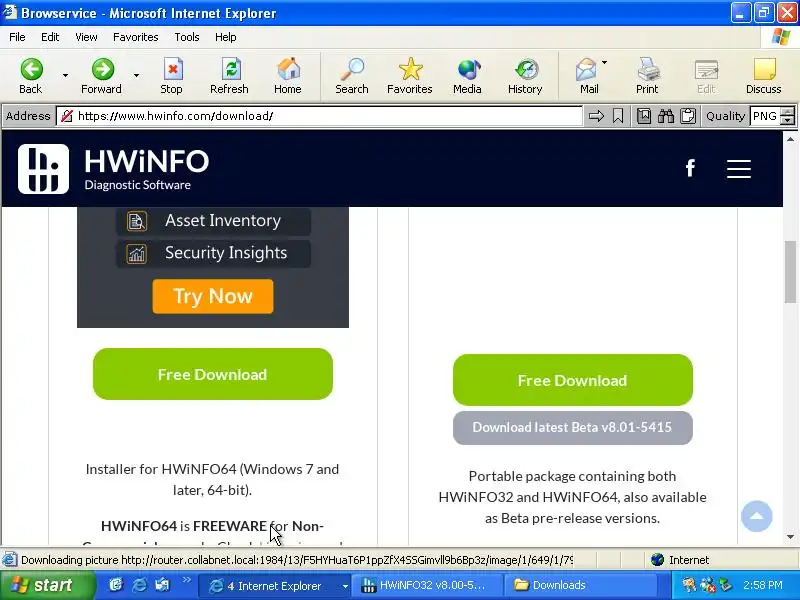
Task: Increase Quality with the up stepper arrow
Action: pos(788,112)
